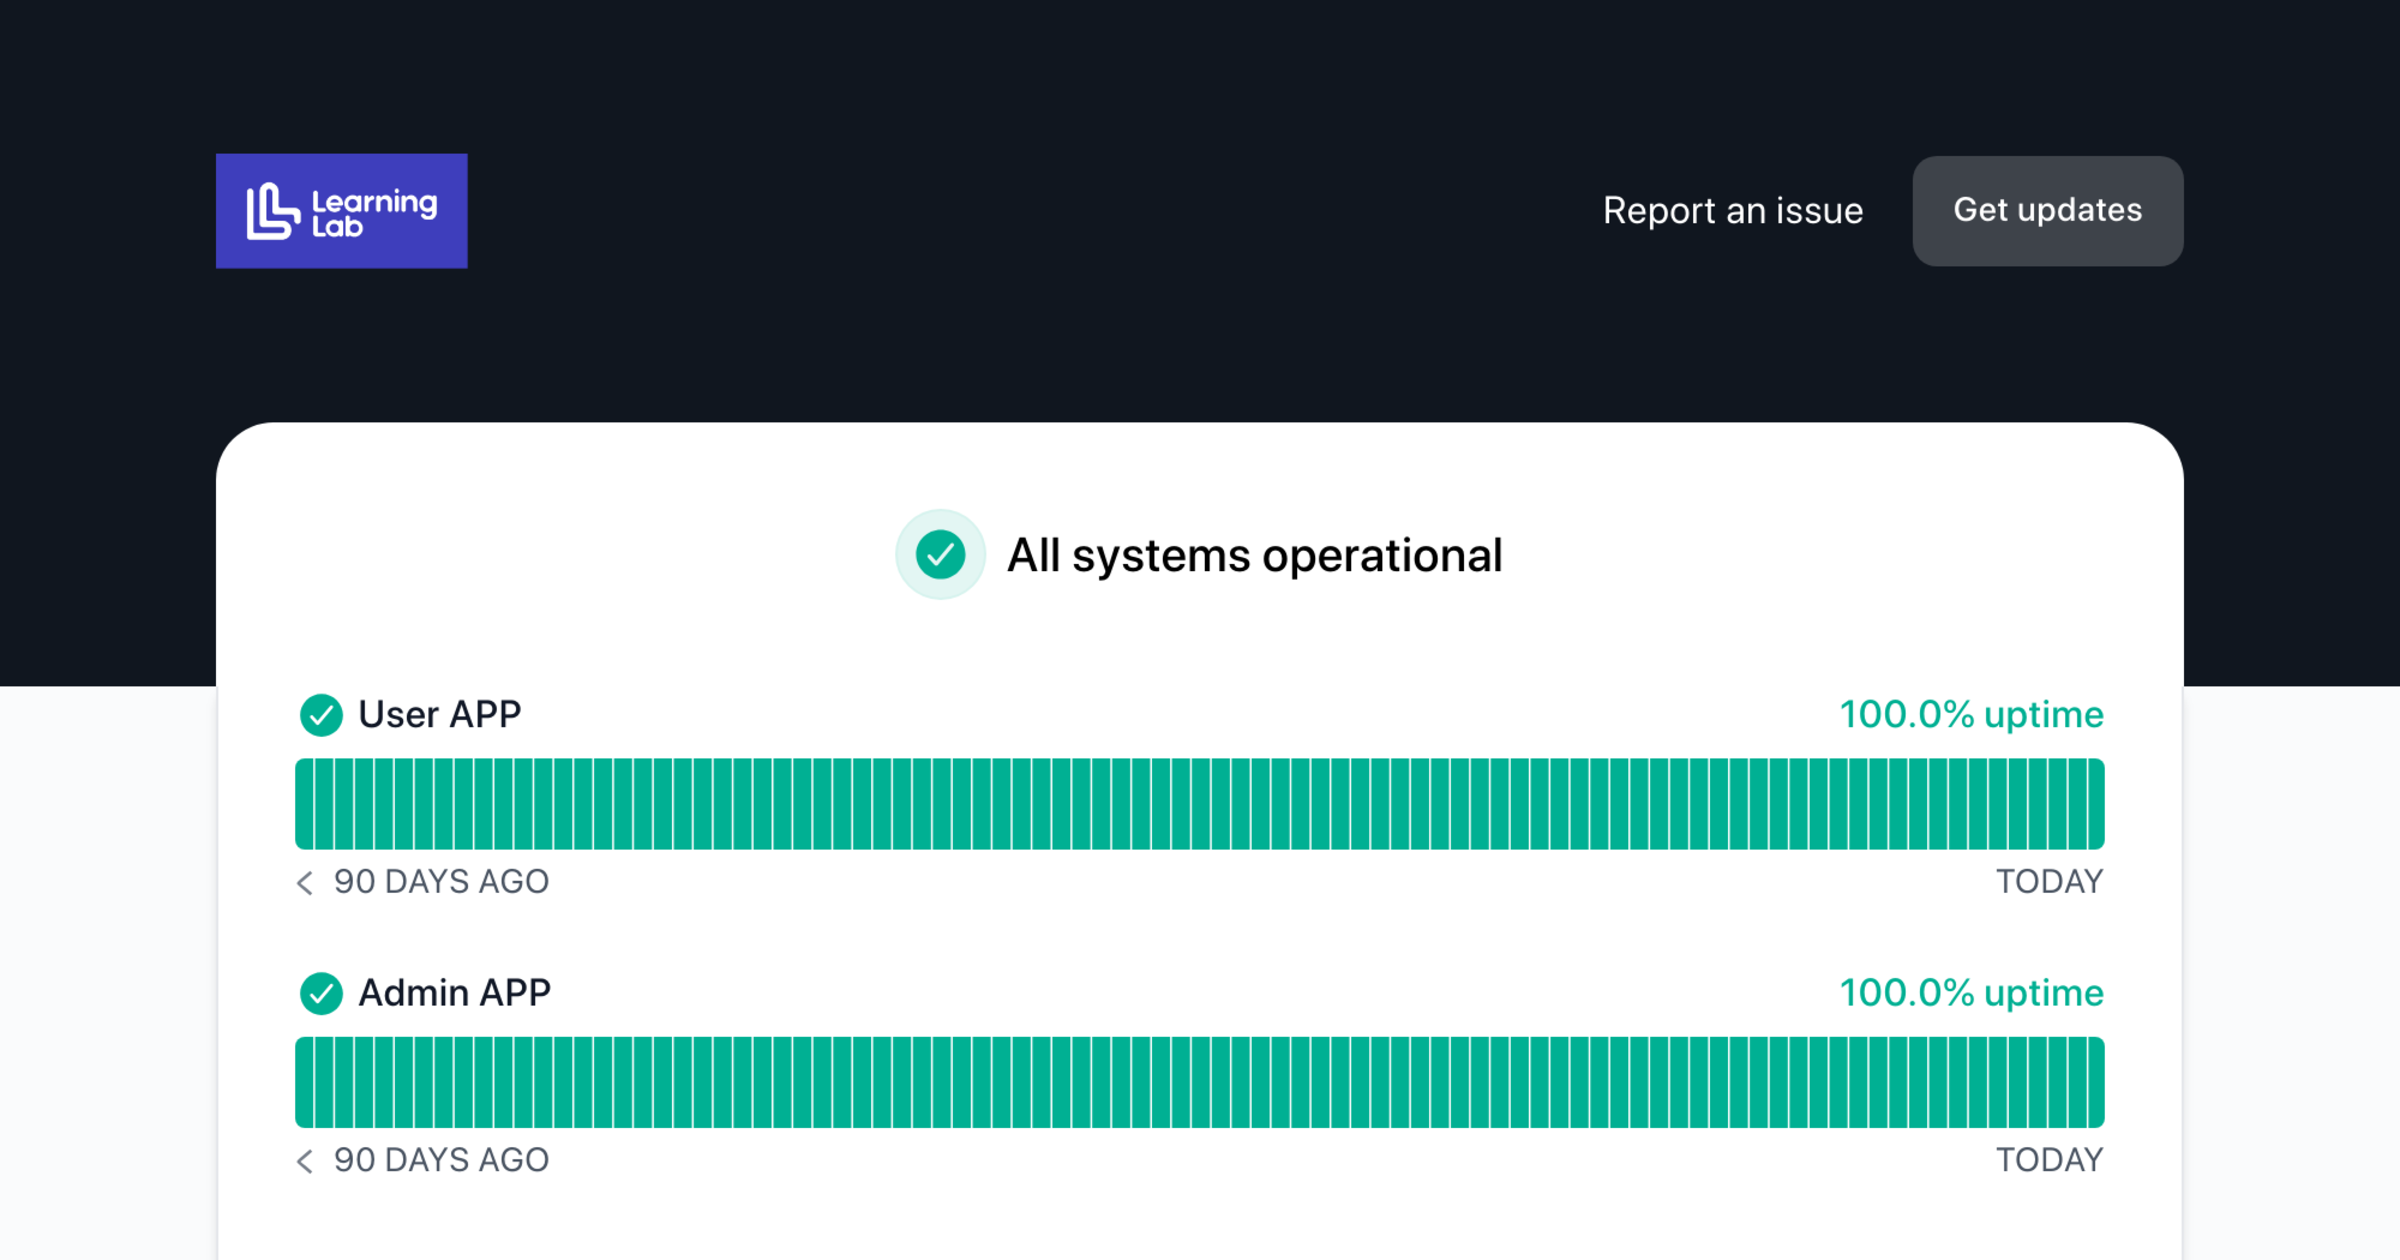Go to earlier days with Admin APP's chevron
The width and height of the screenshot is (2400, 1260).
point(305,1160)
